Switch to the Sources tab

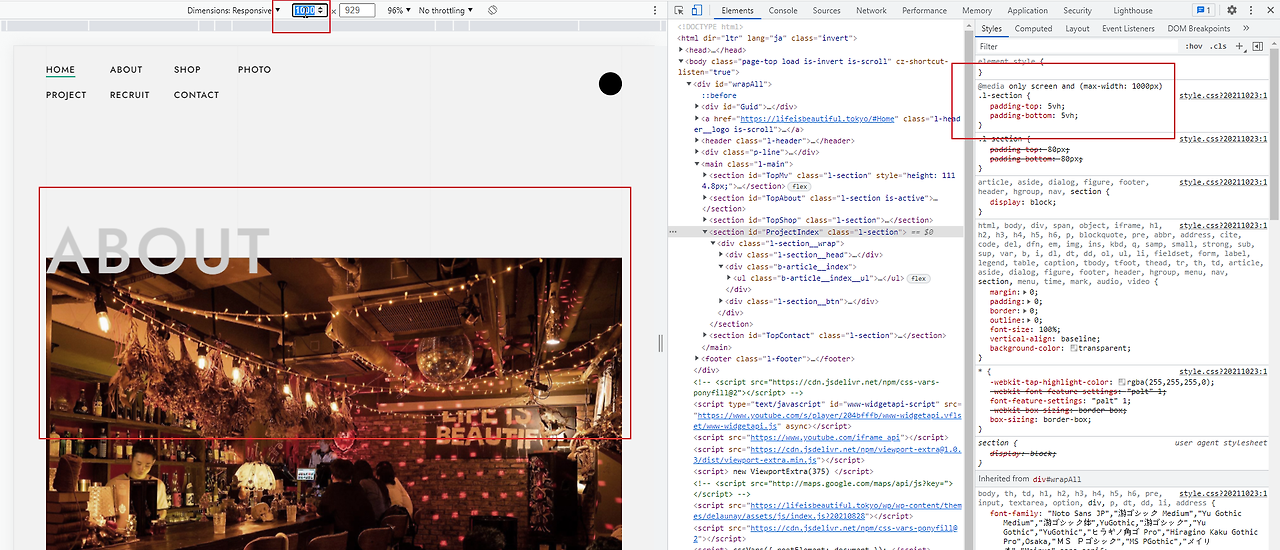(x=827, y=10)
